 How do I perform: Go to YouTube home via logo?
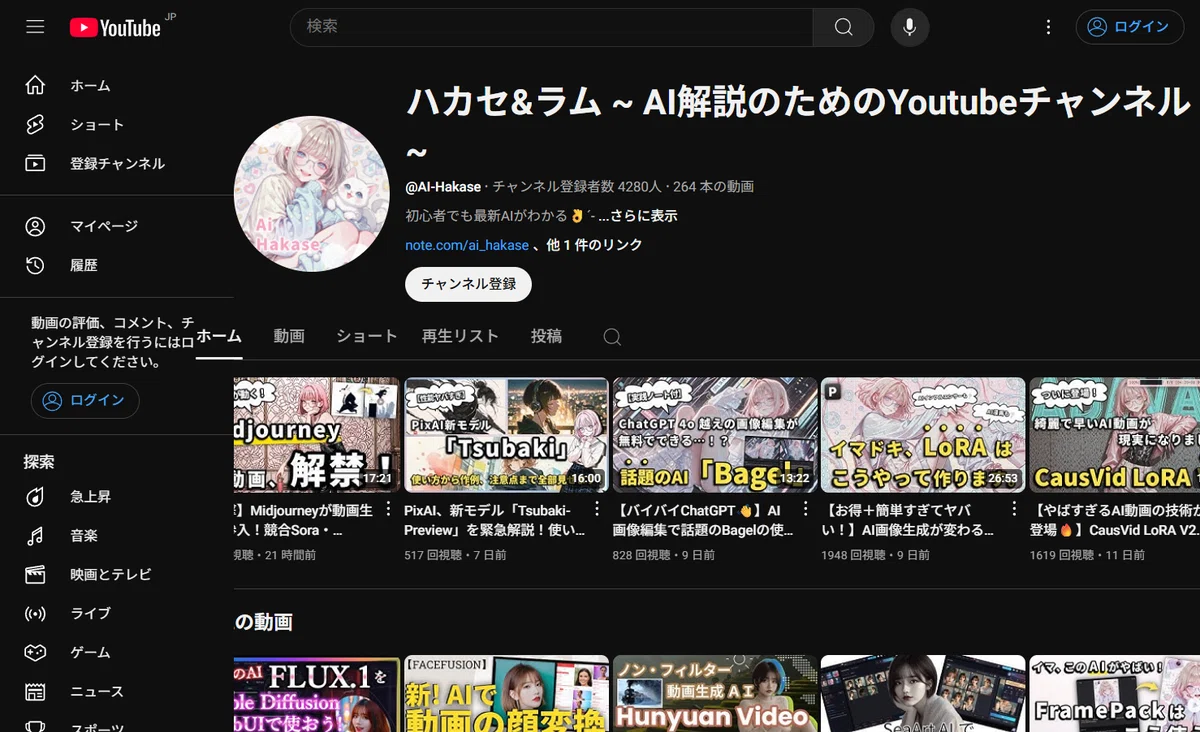point(115,28)
